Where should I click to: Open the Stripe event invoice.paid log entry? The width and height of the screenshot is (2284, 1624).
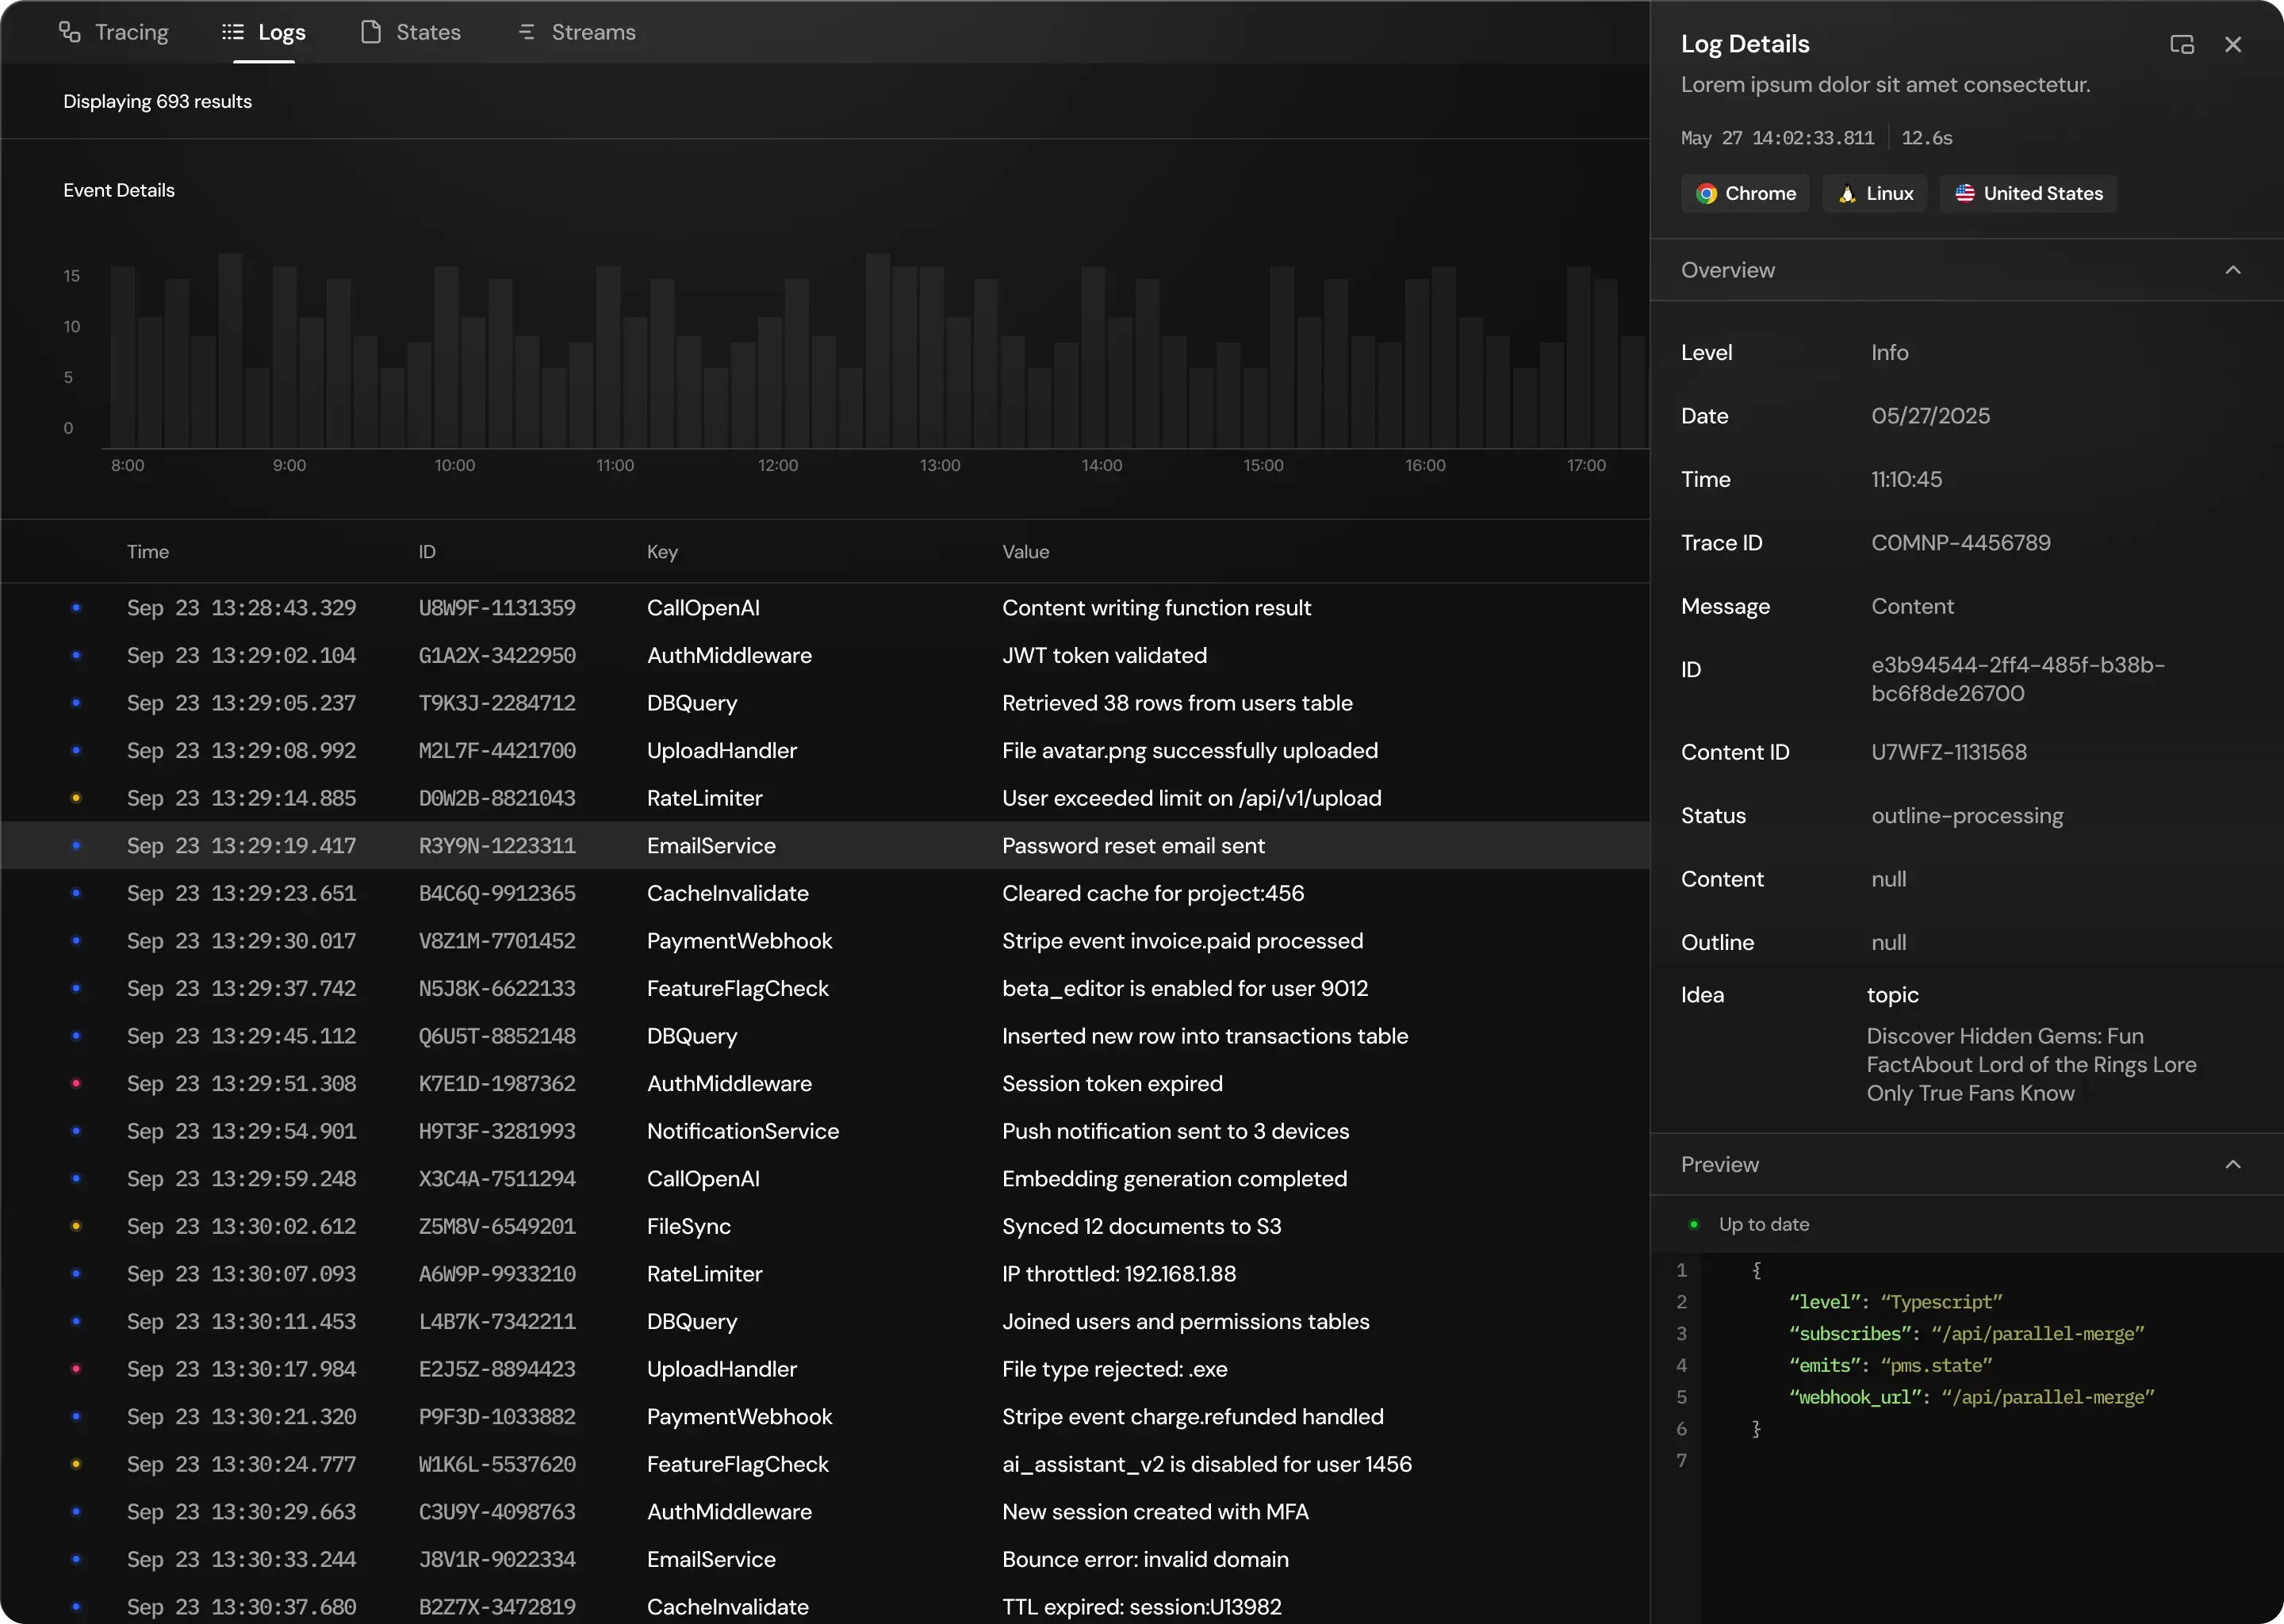pos(1182,941)
